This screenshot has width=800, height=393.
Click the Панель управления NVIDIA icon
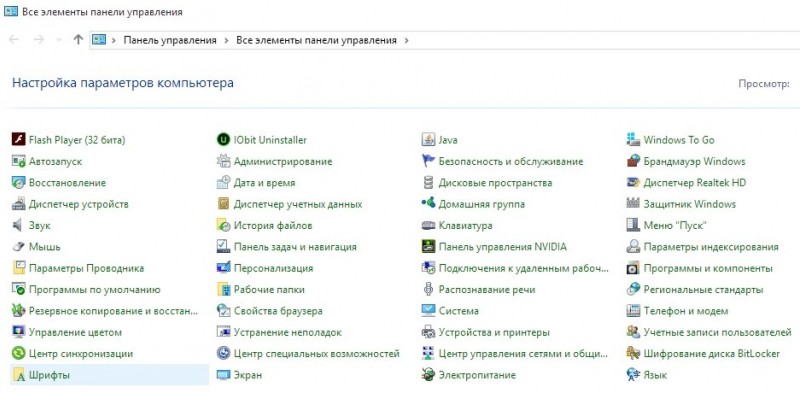tap(428, 247)
